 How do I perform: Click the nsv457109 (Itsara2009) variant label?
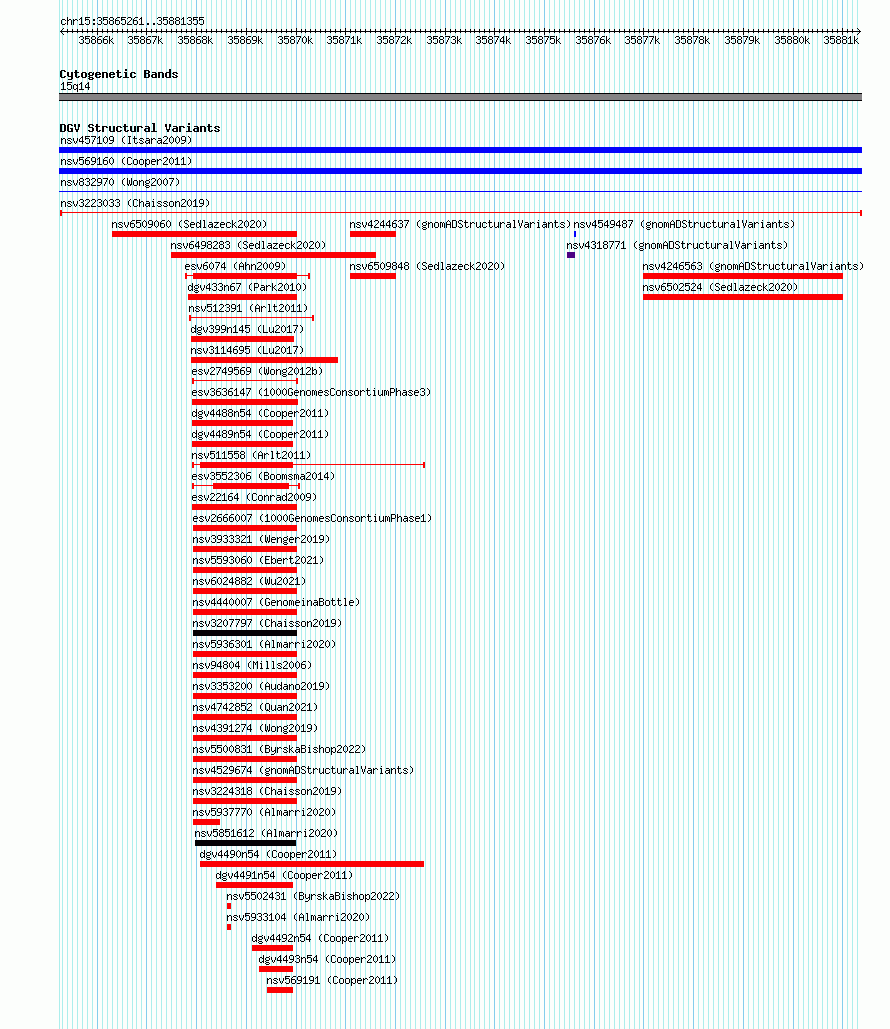[126, 140]
